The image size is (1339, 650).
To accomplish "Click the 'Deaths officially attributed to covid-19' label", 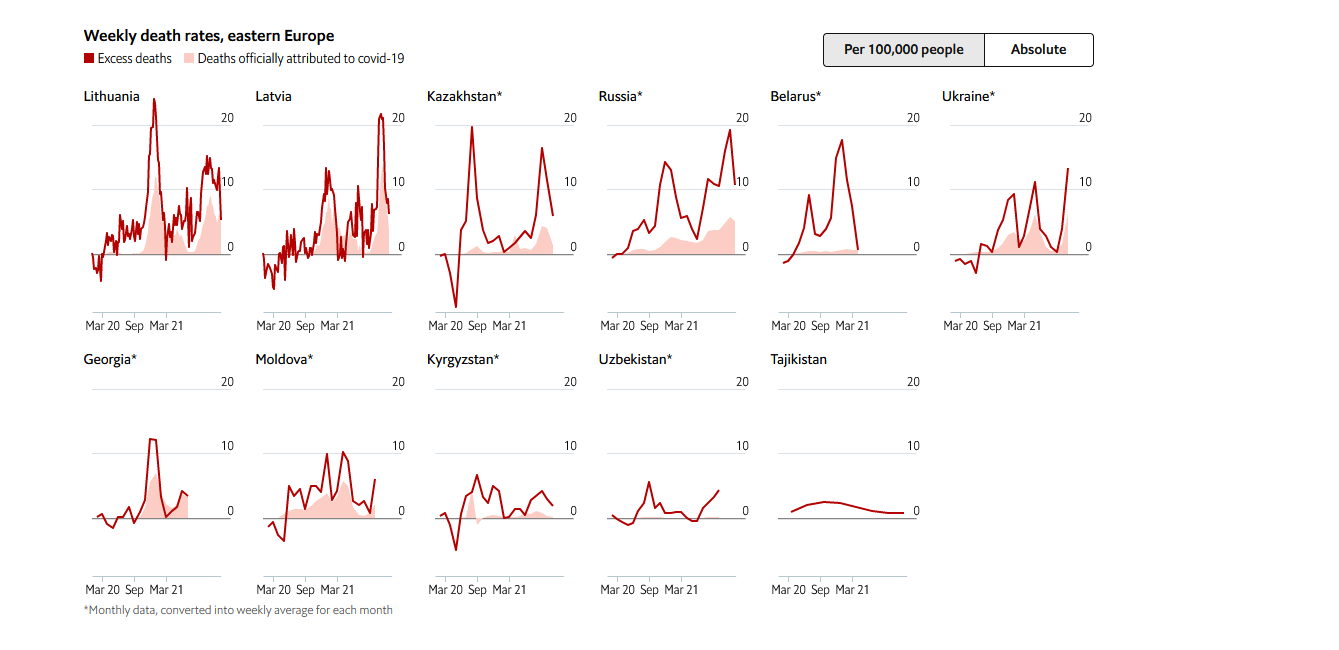I will point(300,59).
